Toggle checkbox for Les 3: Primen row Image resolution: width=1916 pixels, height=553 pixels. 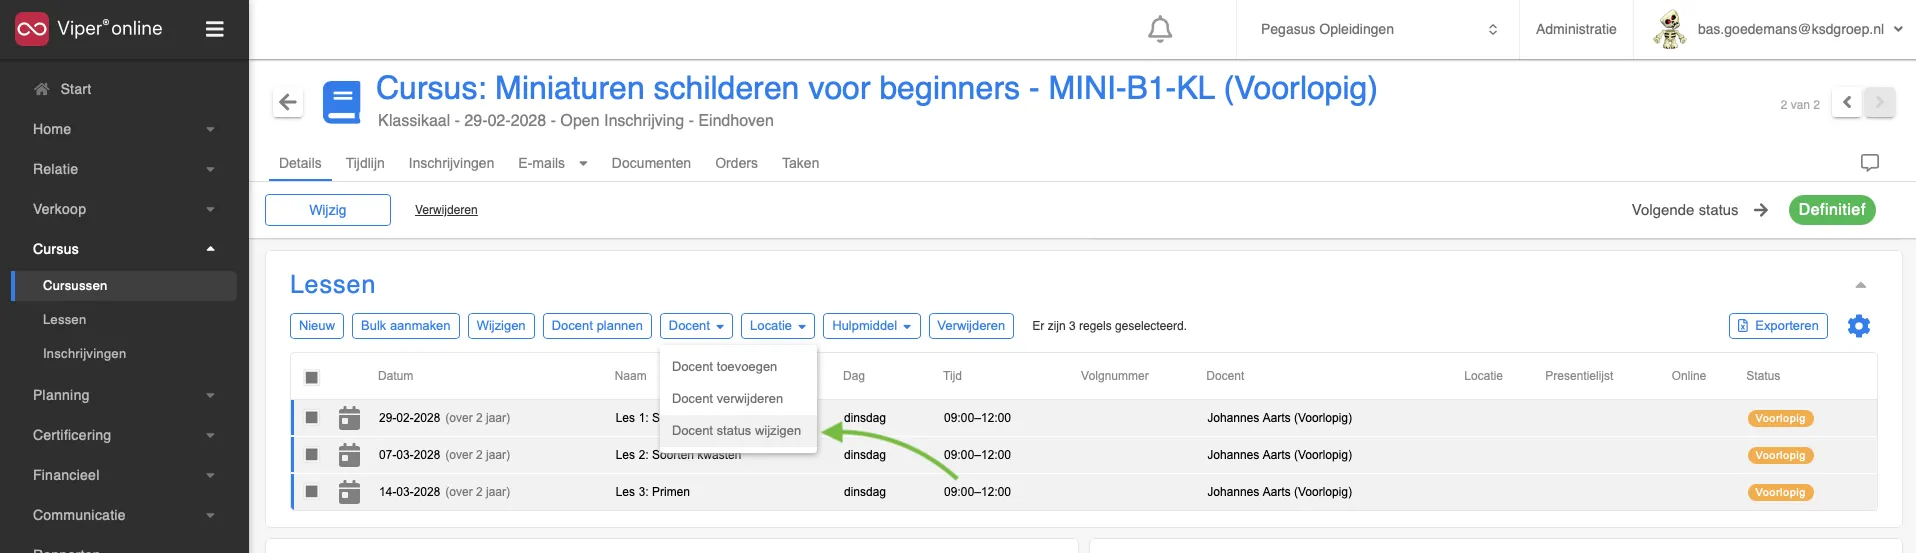pos(312,492)
